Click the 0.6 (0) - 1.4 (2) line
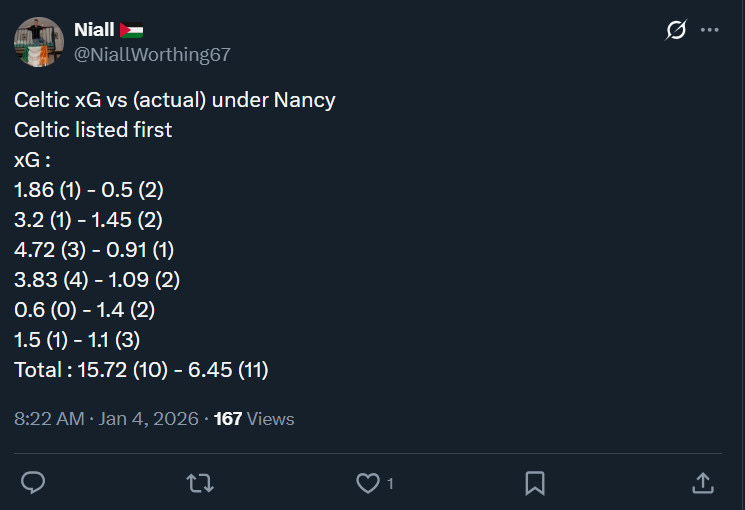745x510 pixels. coord(91,310)
